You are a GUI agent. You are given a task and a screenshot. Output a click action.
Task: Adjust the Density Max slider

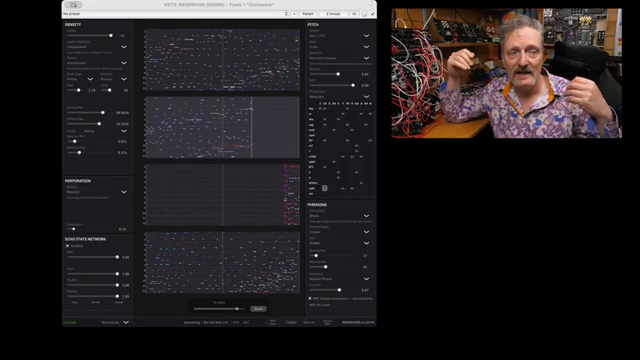click(x=90, y=124)
